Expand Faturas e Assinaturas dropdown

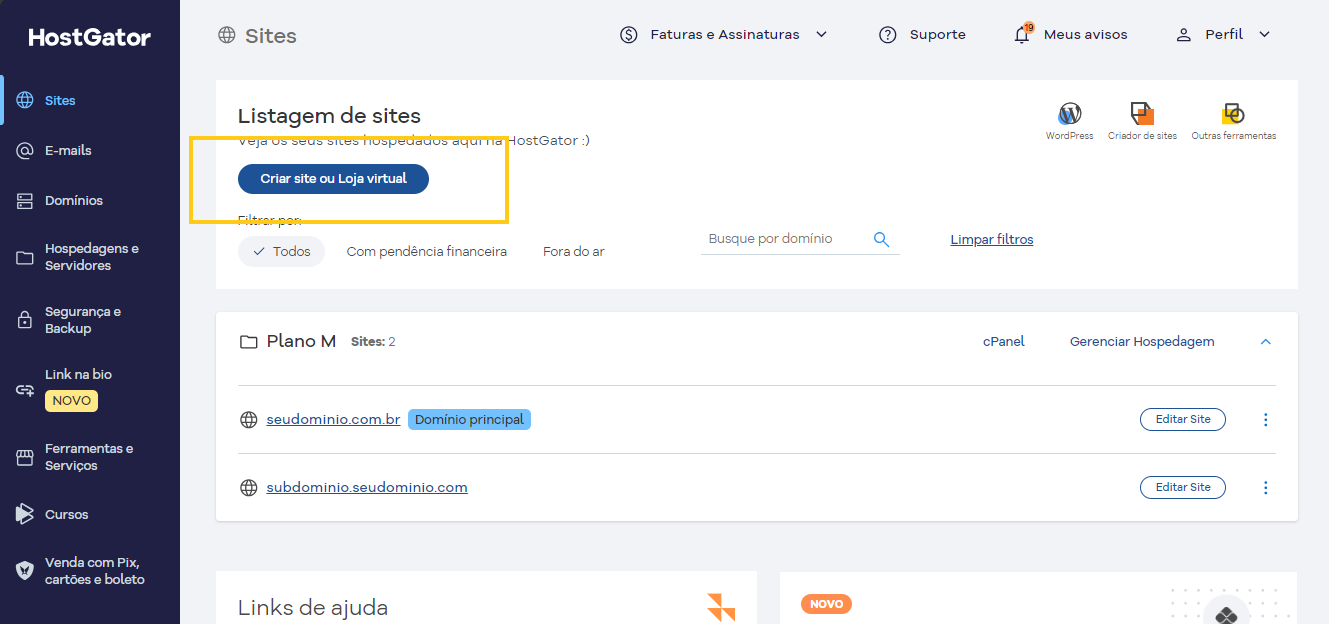[724, 35]
